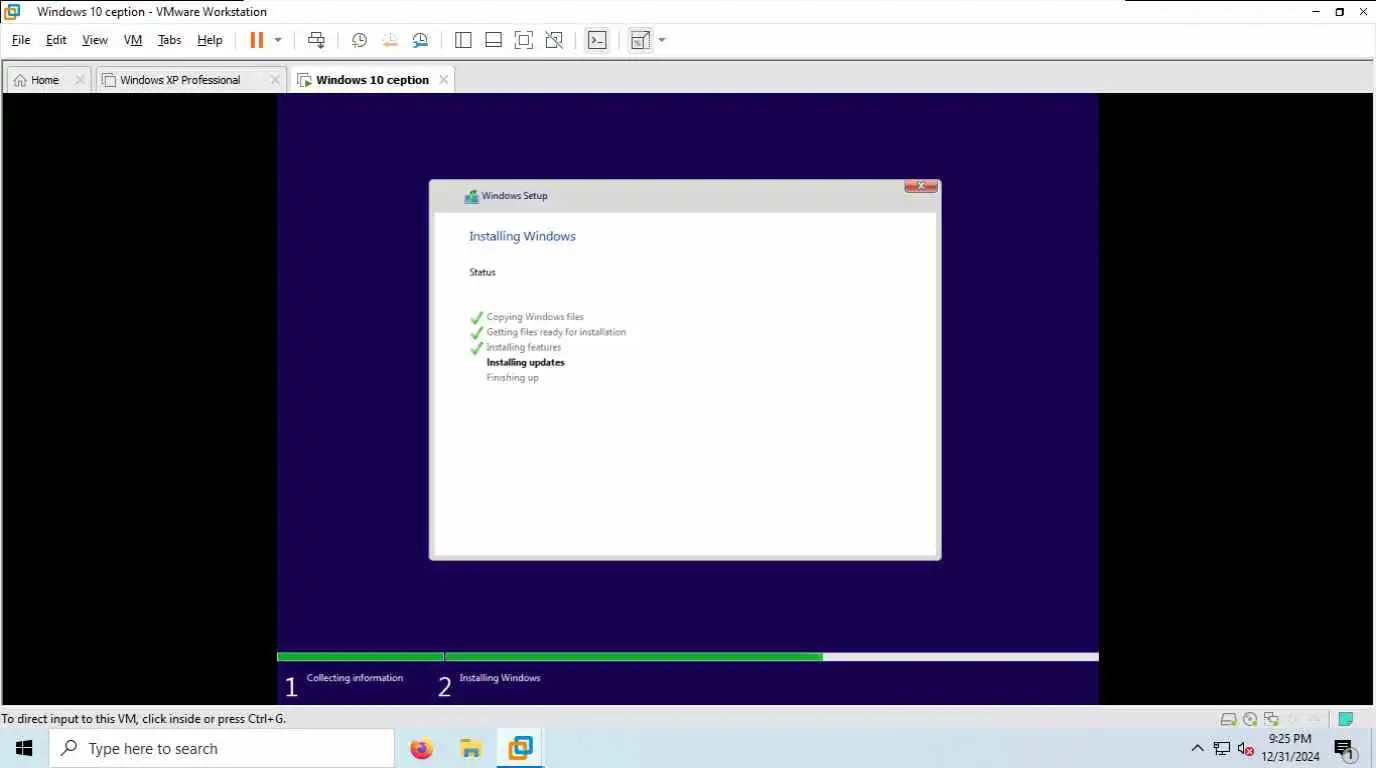Click the 'Status' label
1376x768 pixels.
(482, 272)
